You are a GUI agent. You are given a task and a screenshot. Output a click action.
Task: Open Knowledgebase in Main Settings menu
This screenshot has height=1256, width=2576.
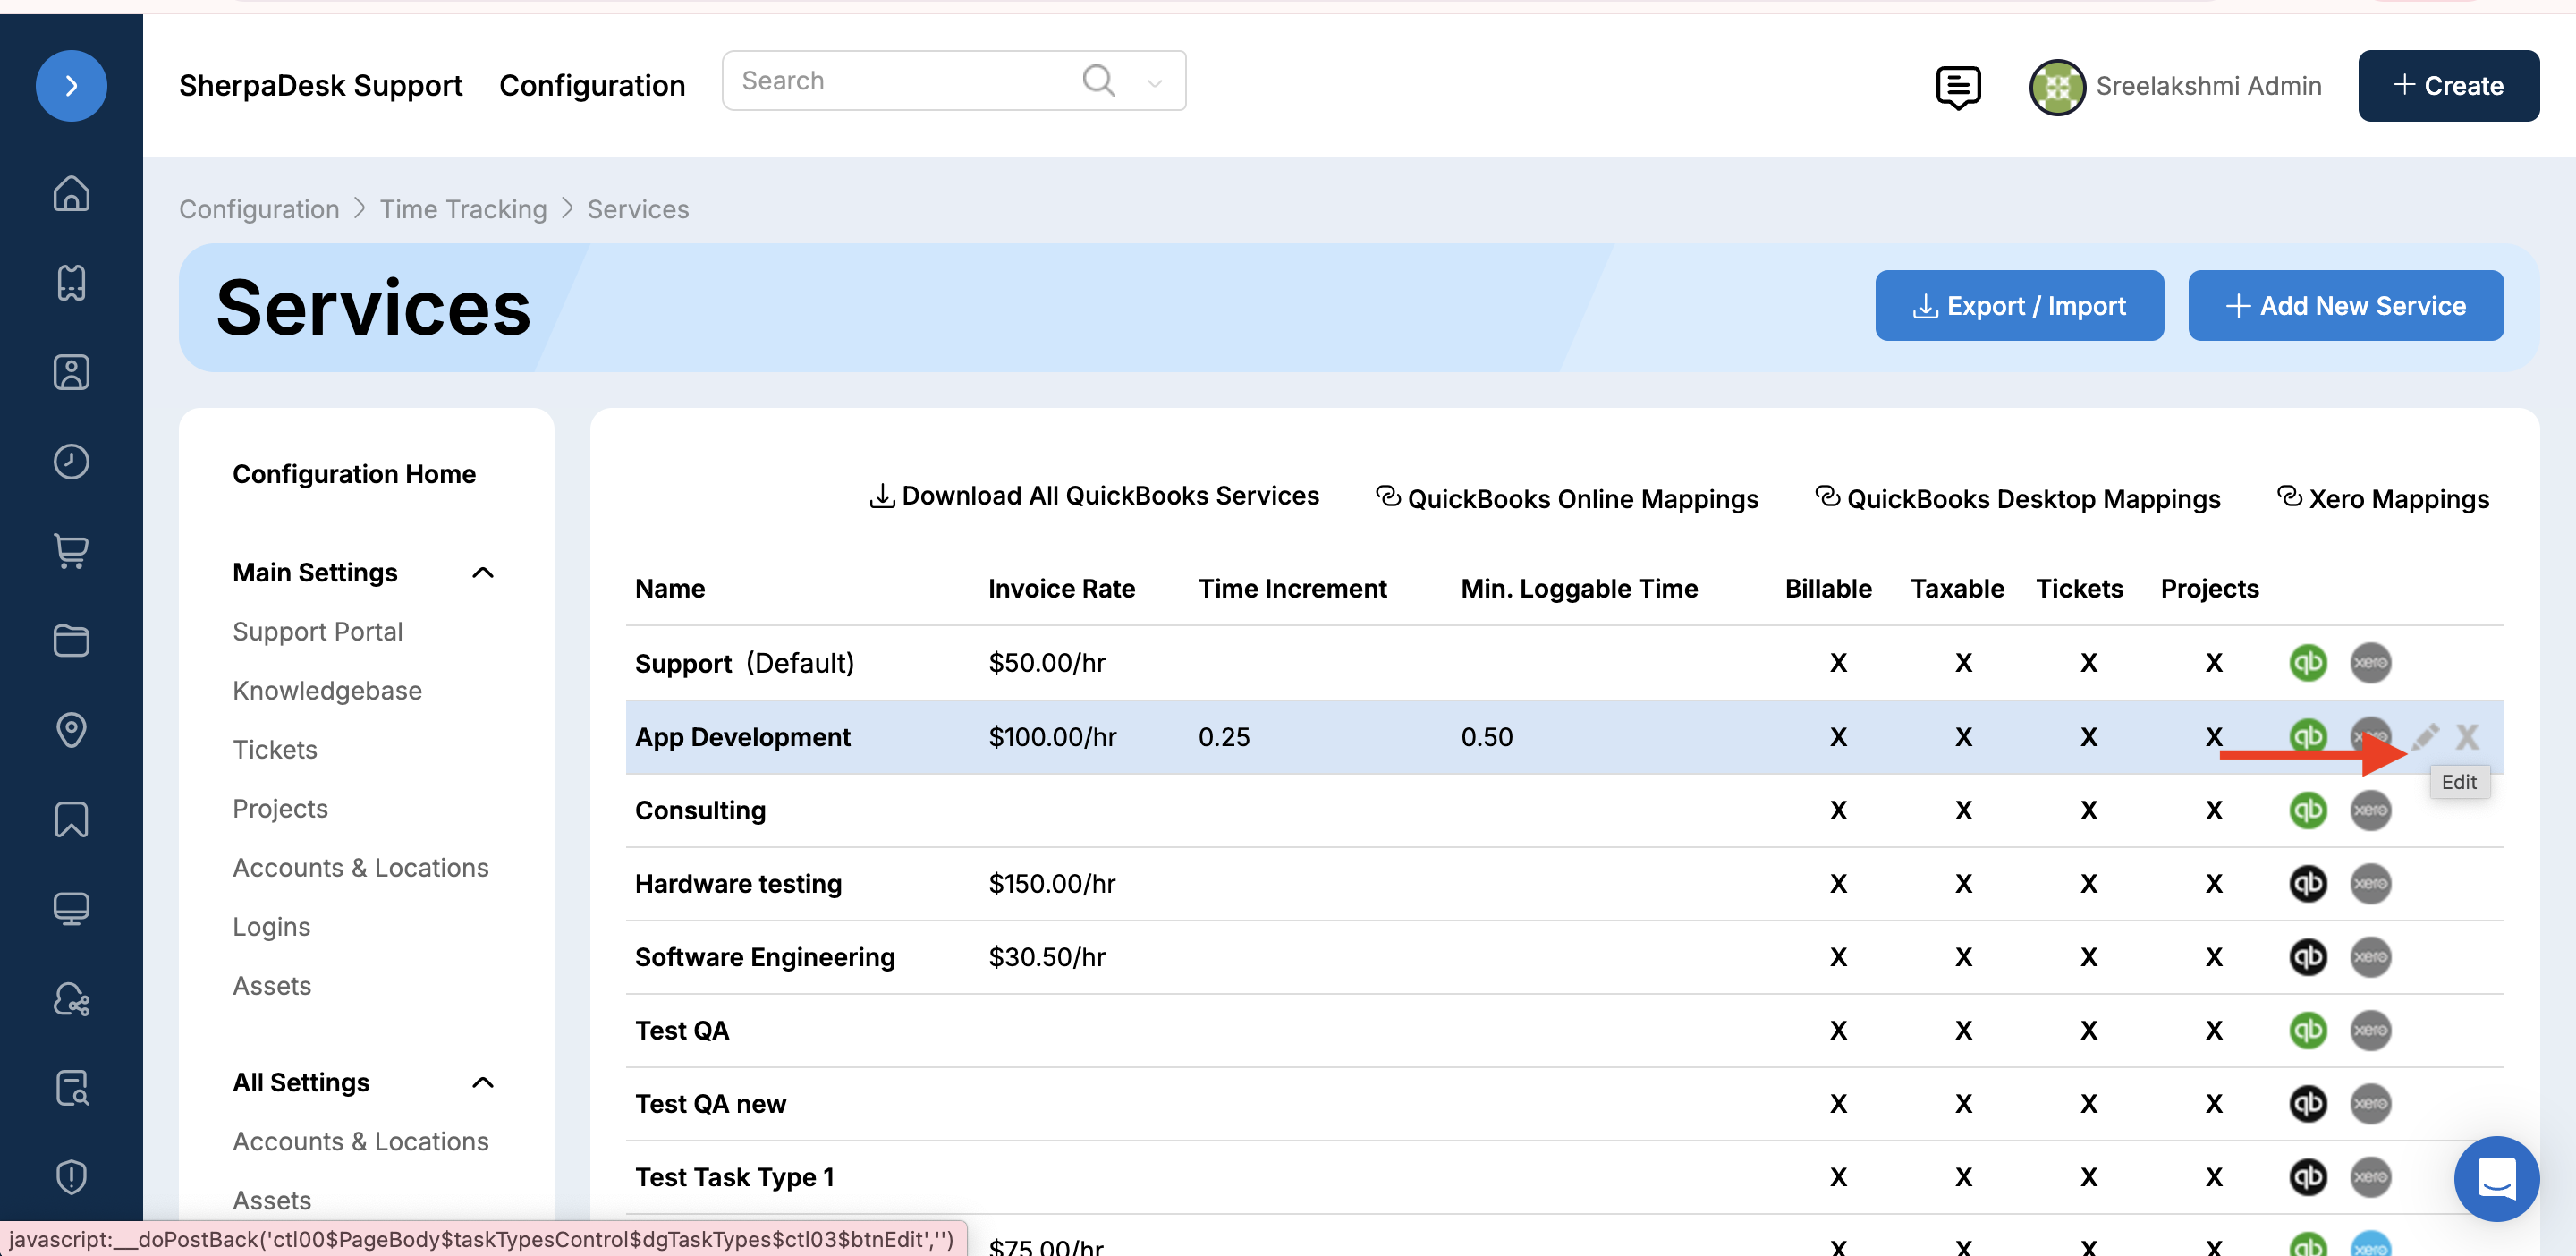click(x=327, y=690)
